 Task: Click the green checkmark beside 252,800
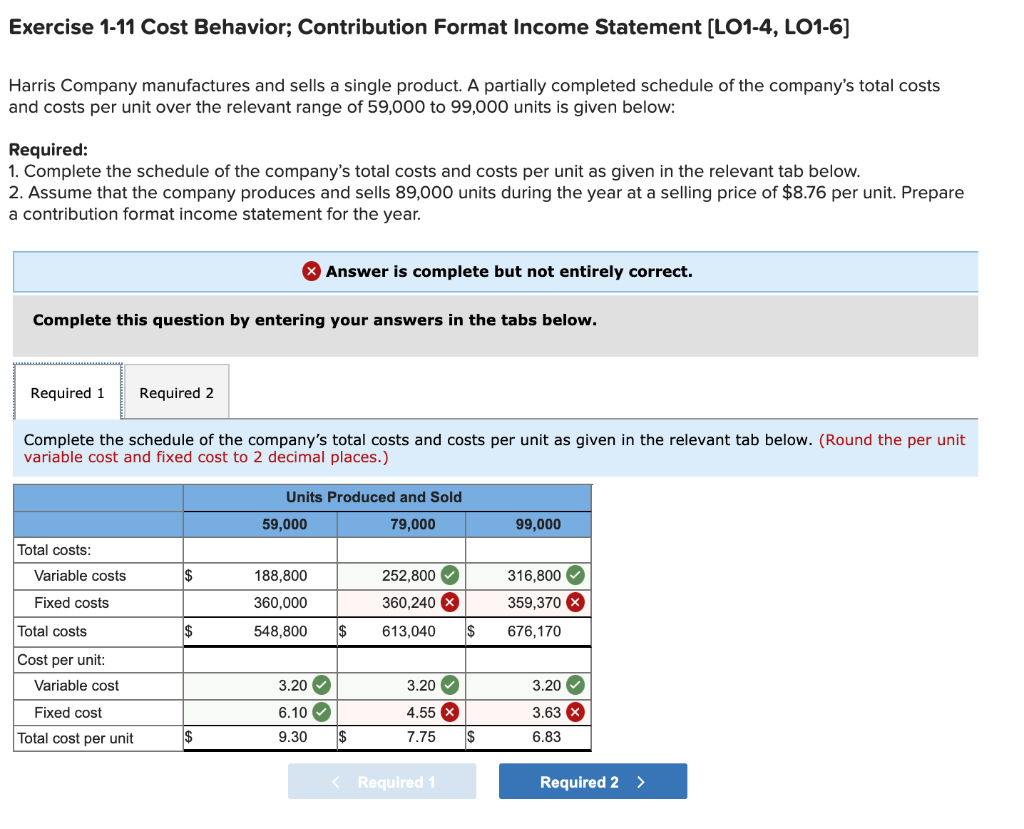pos(449,575)
